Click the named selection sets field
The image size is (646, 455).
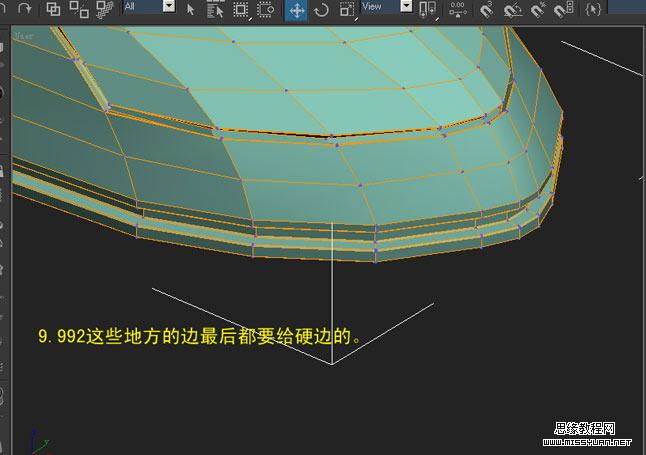(627, 6)
